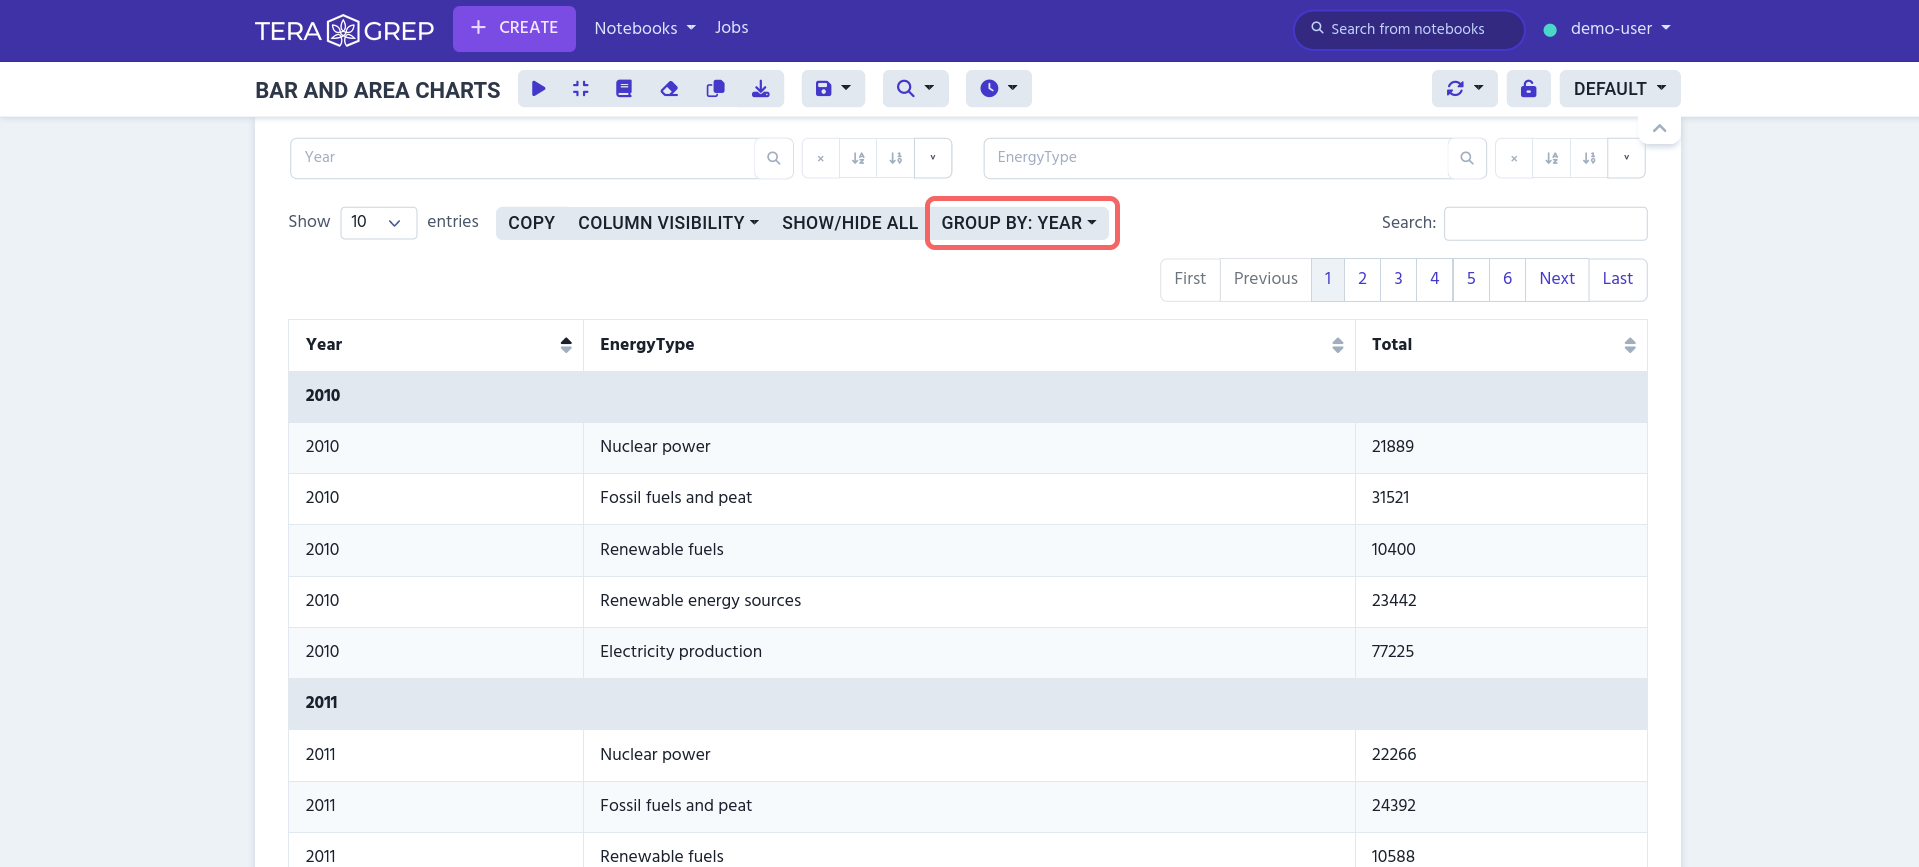Collapse panel with the up chevron
This screenshot has width=1919, height=867.
point(1659,128)
